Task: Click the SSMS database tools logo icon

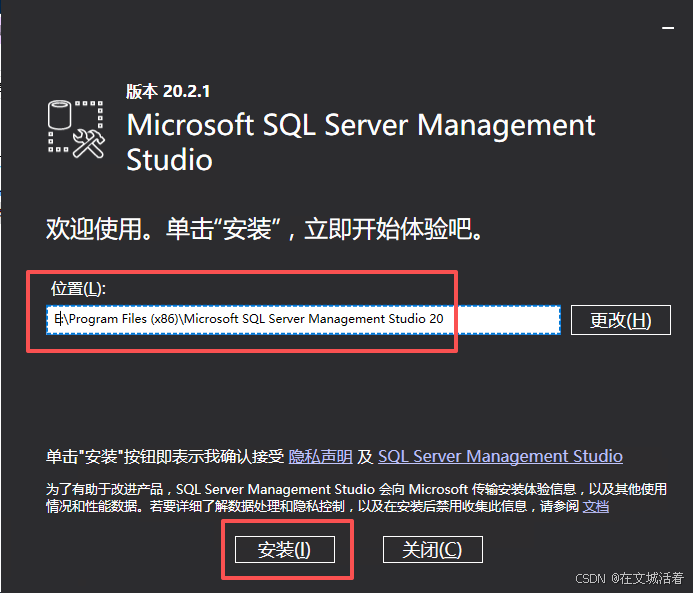Action: click(76, 129)
